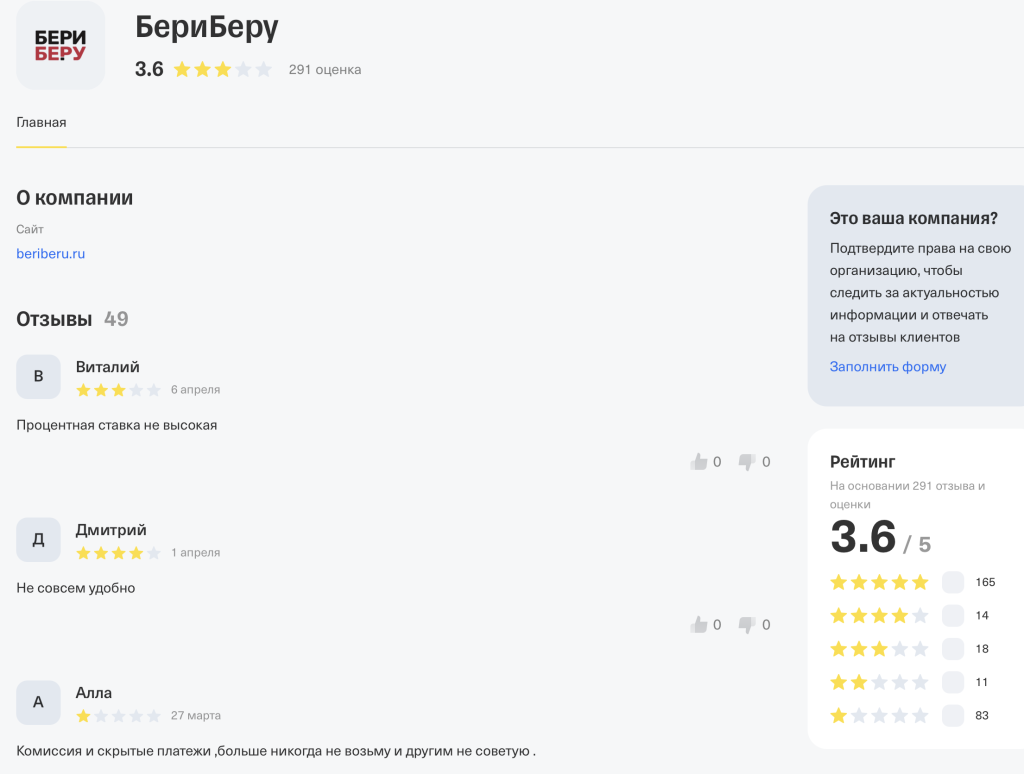The height and width of the screenshot is (774, 1024).
Task: Click Виталий's avatar icon
Action: coord(39,377)
